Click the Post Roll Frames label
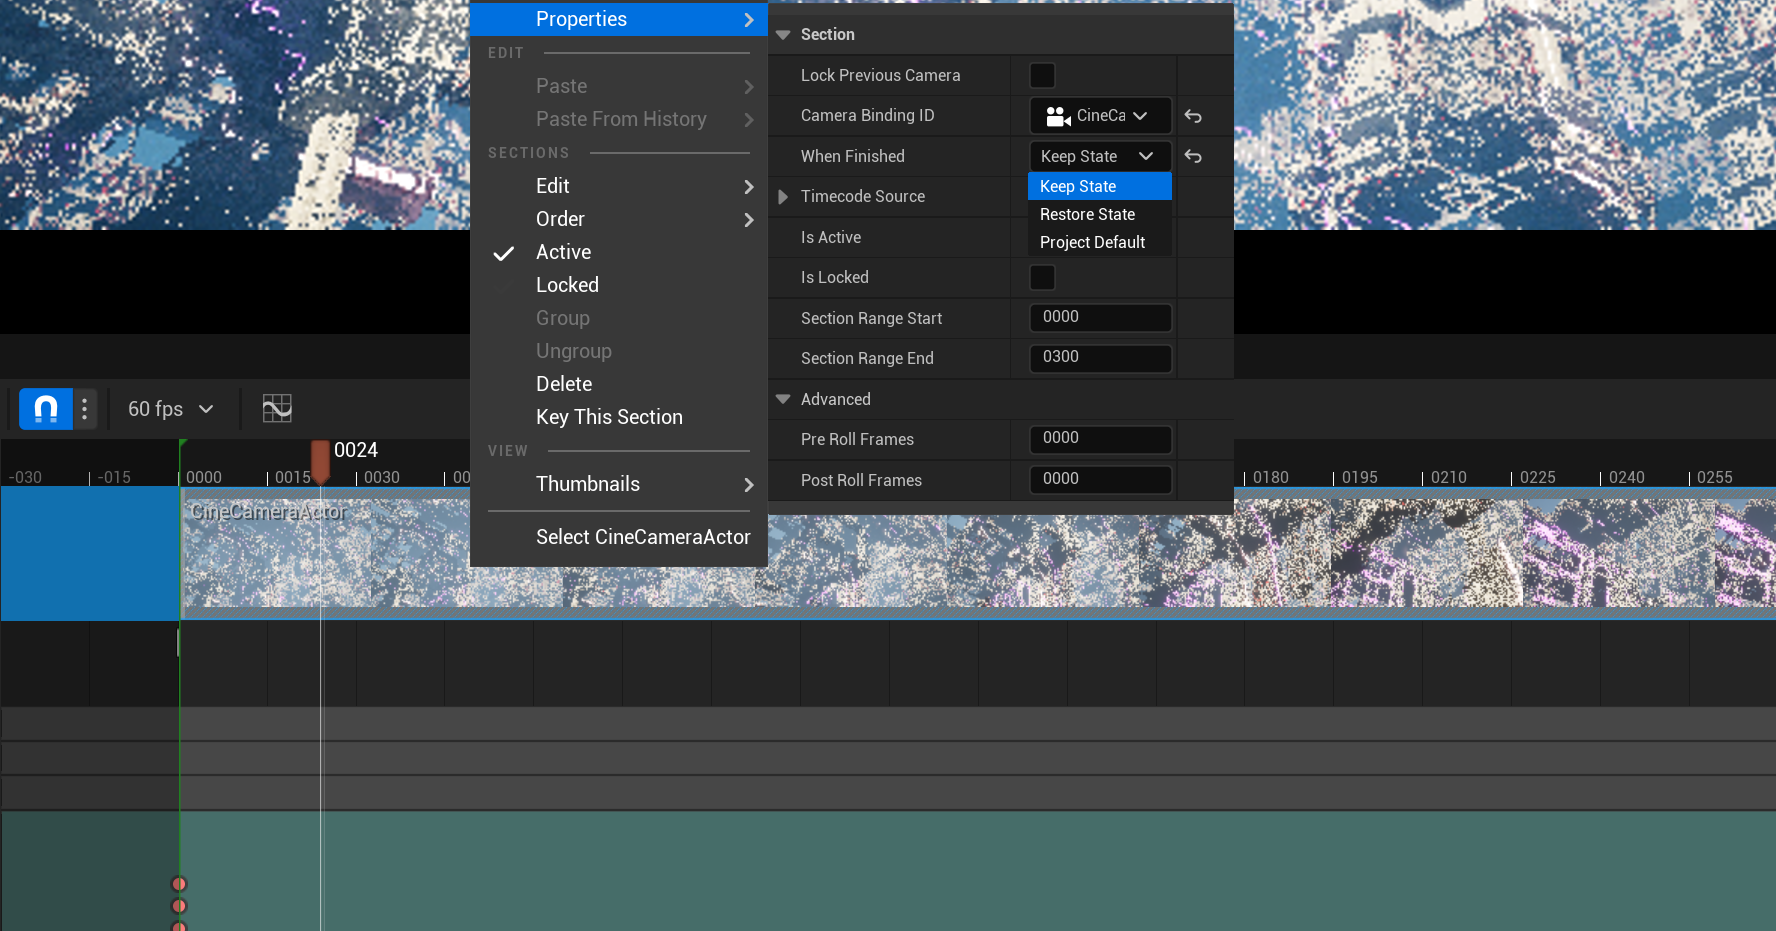The width and height of the screenshot is (1776, 931). [861, 480]
